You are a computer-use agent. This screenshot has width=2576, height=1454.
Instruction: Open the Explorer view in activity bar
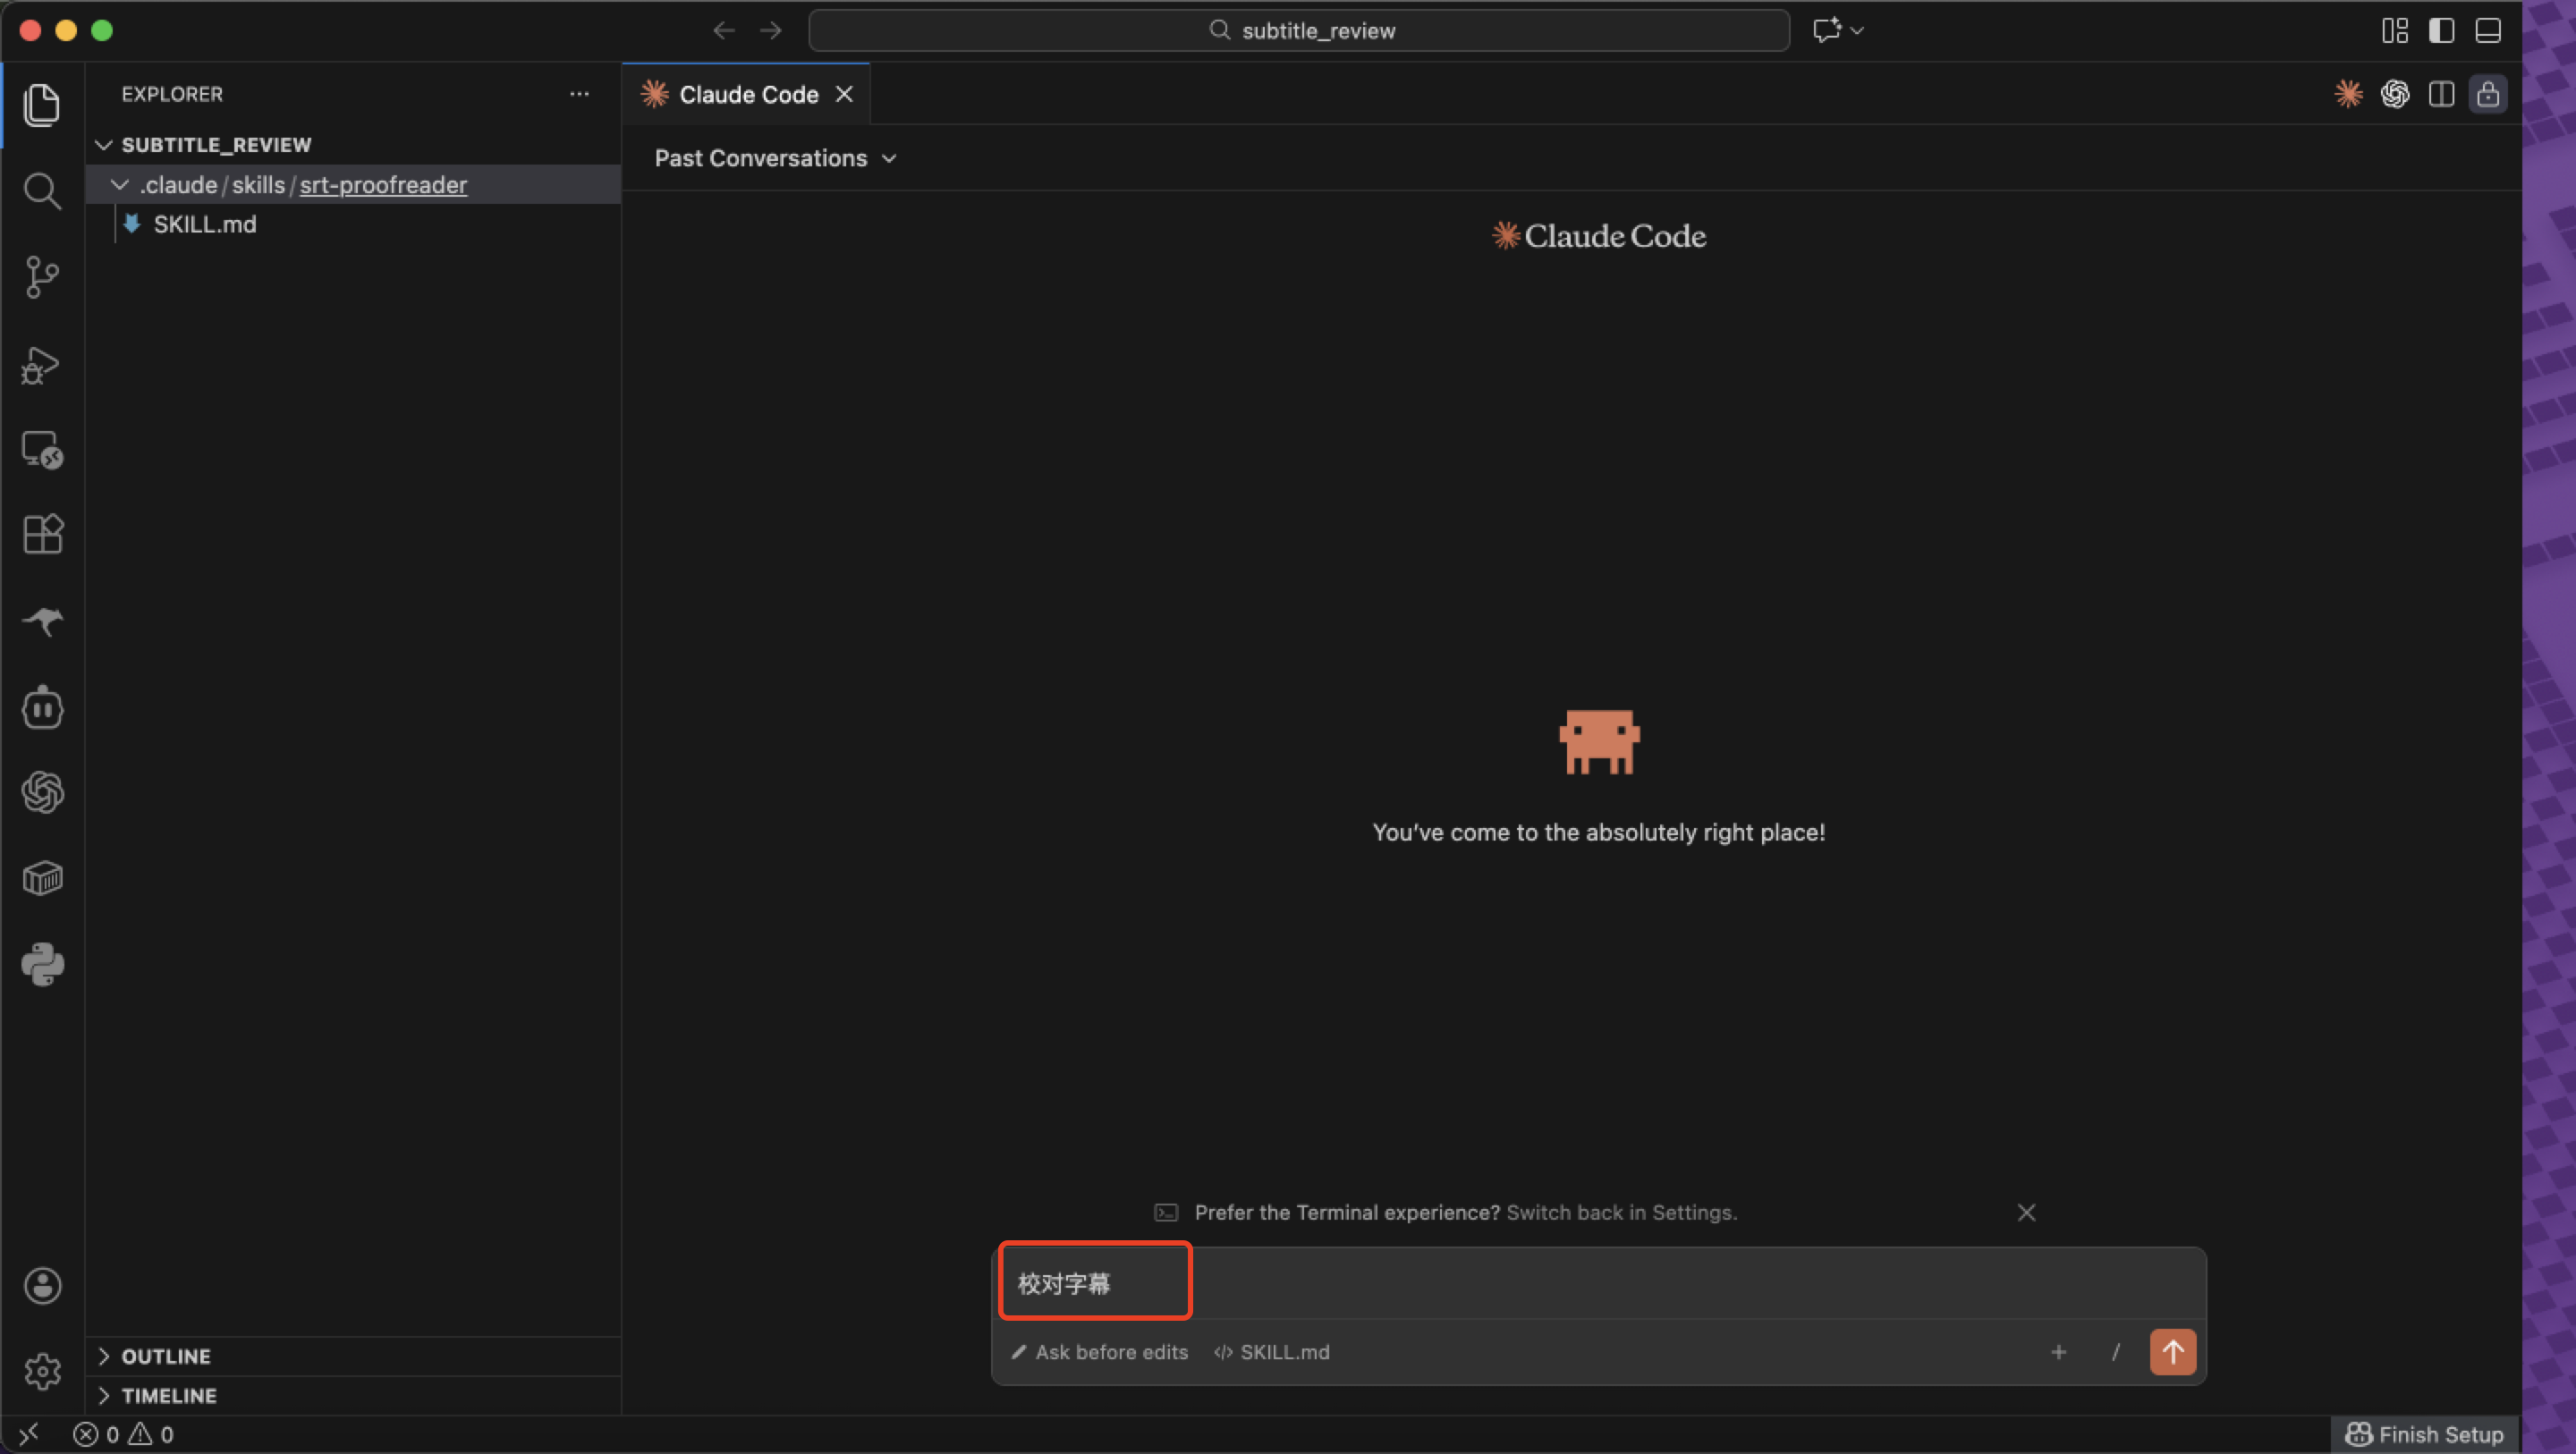coord(42,105)
